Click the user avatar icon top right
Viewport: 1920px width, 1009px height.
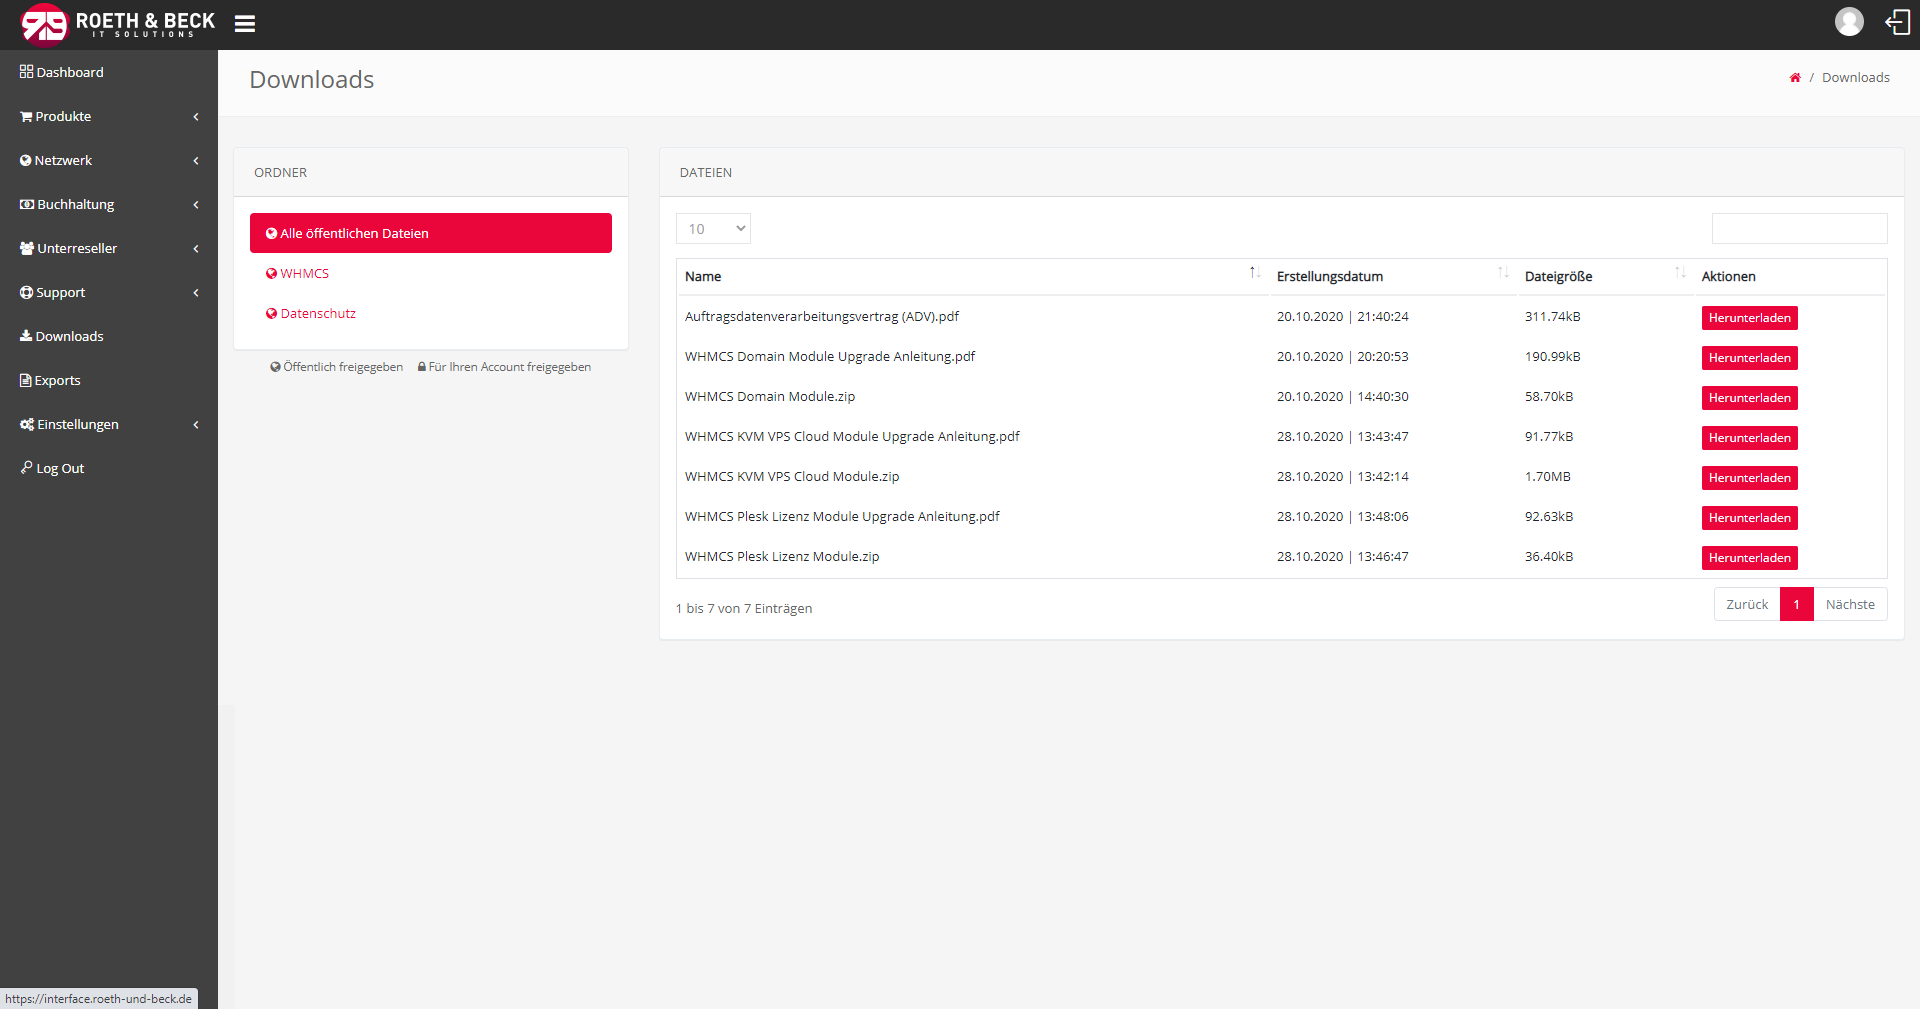click(1849, 21)
